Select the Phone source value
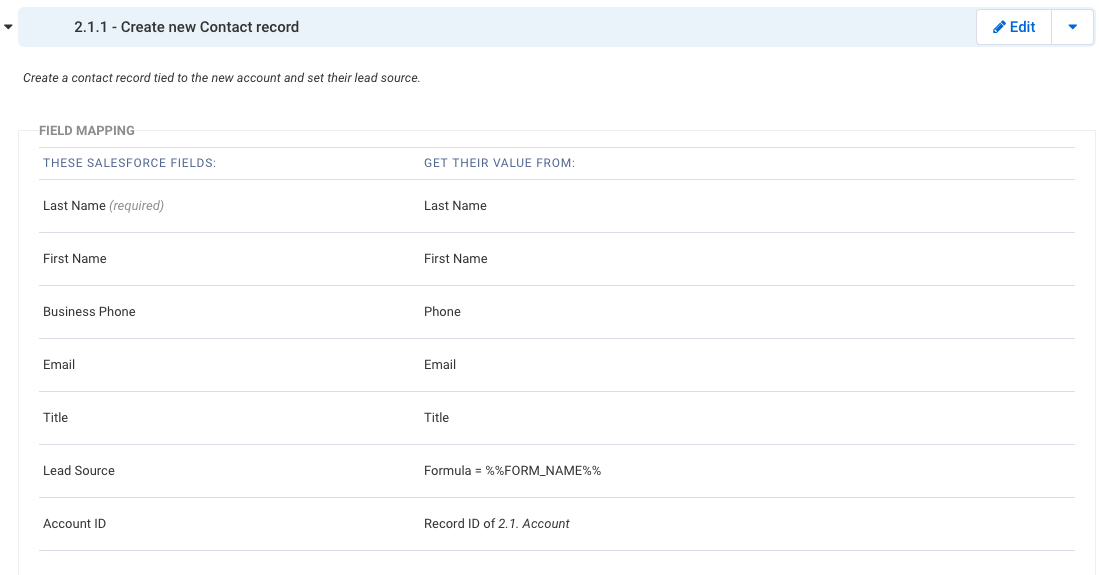 442,311
